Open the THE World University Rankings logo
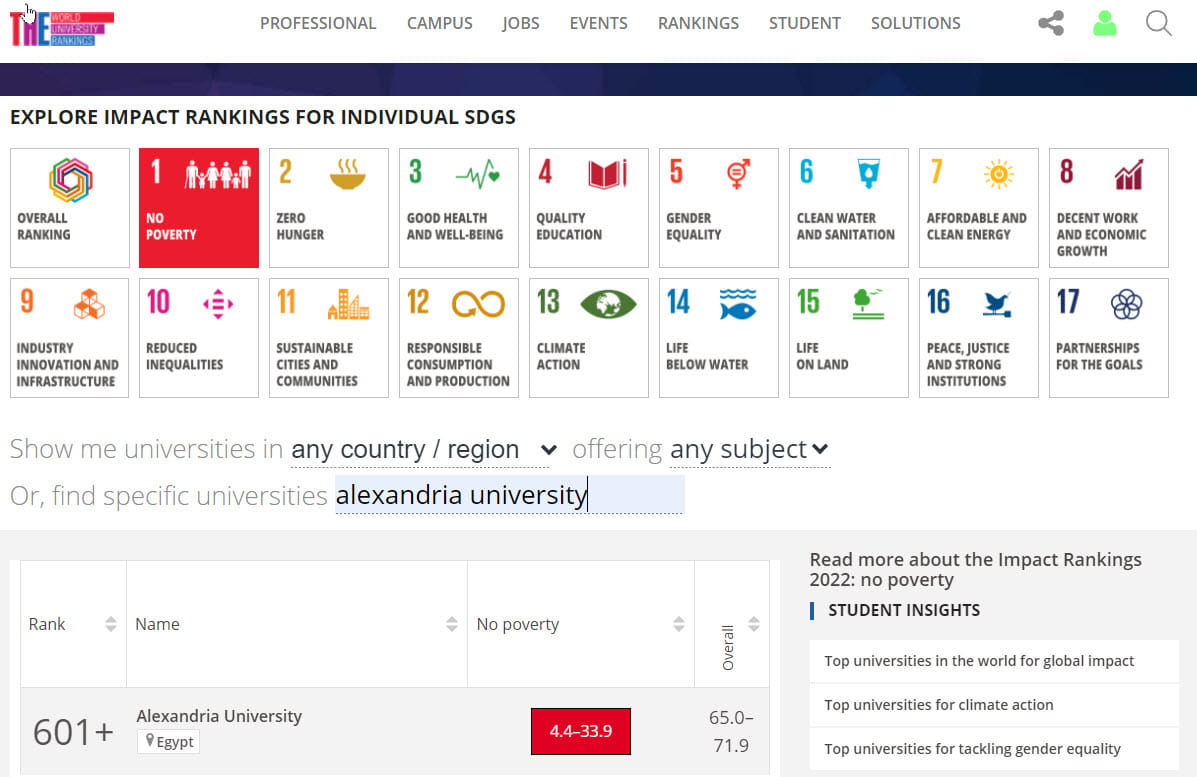Image resolution: width=1197 pixels, height=777 pixels. [x=62, y=29]
